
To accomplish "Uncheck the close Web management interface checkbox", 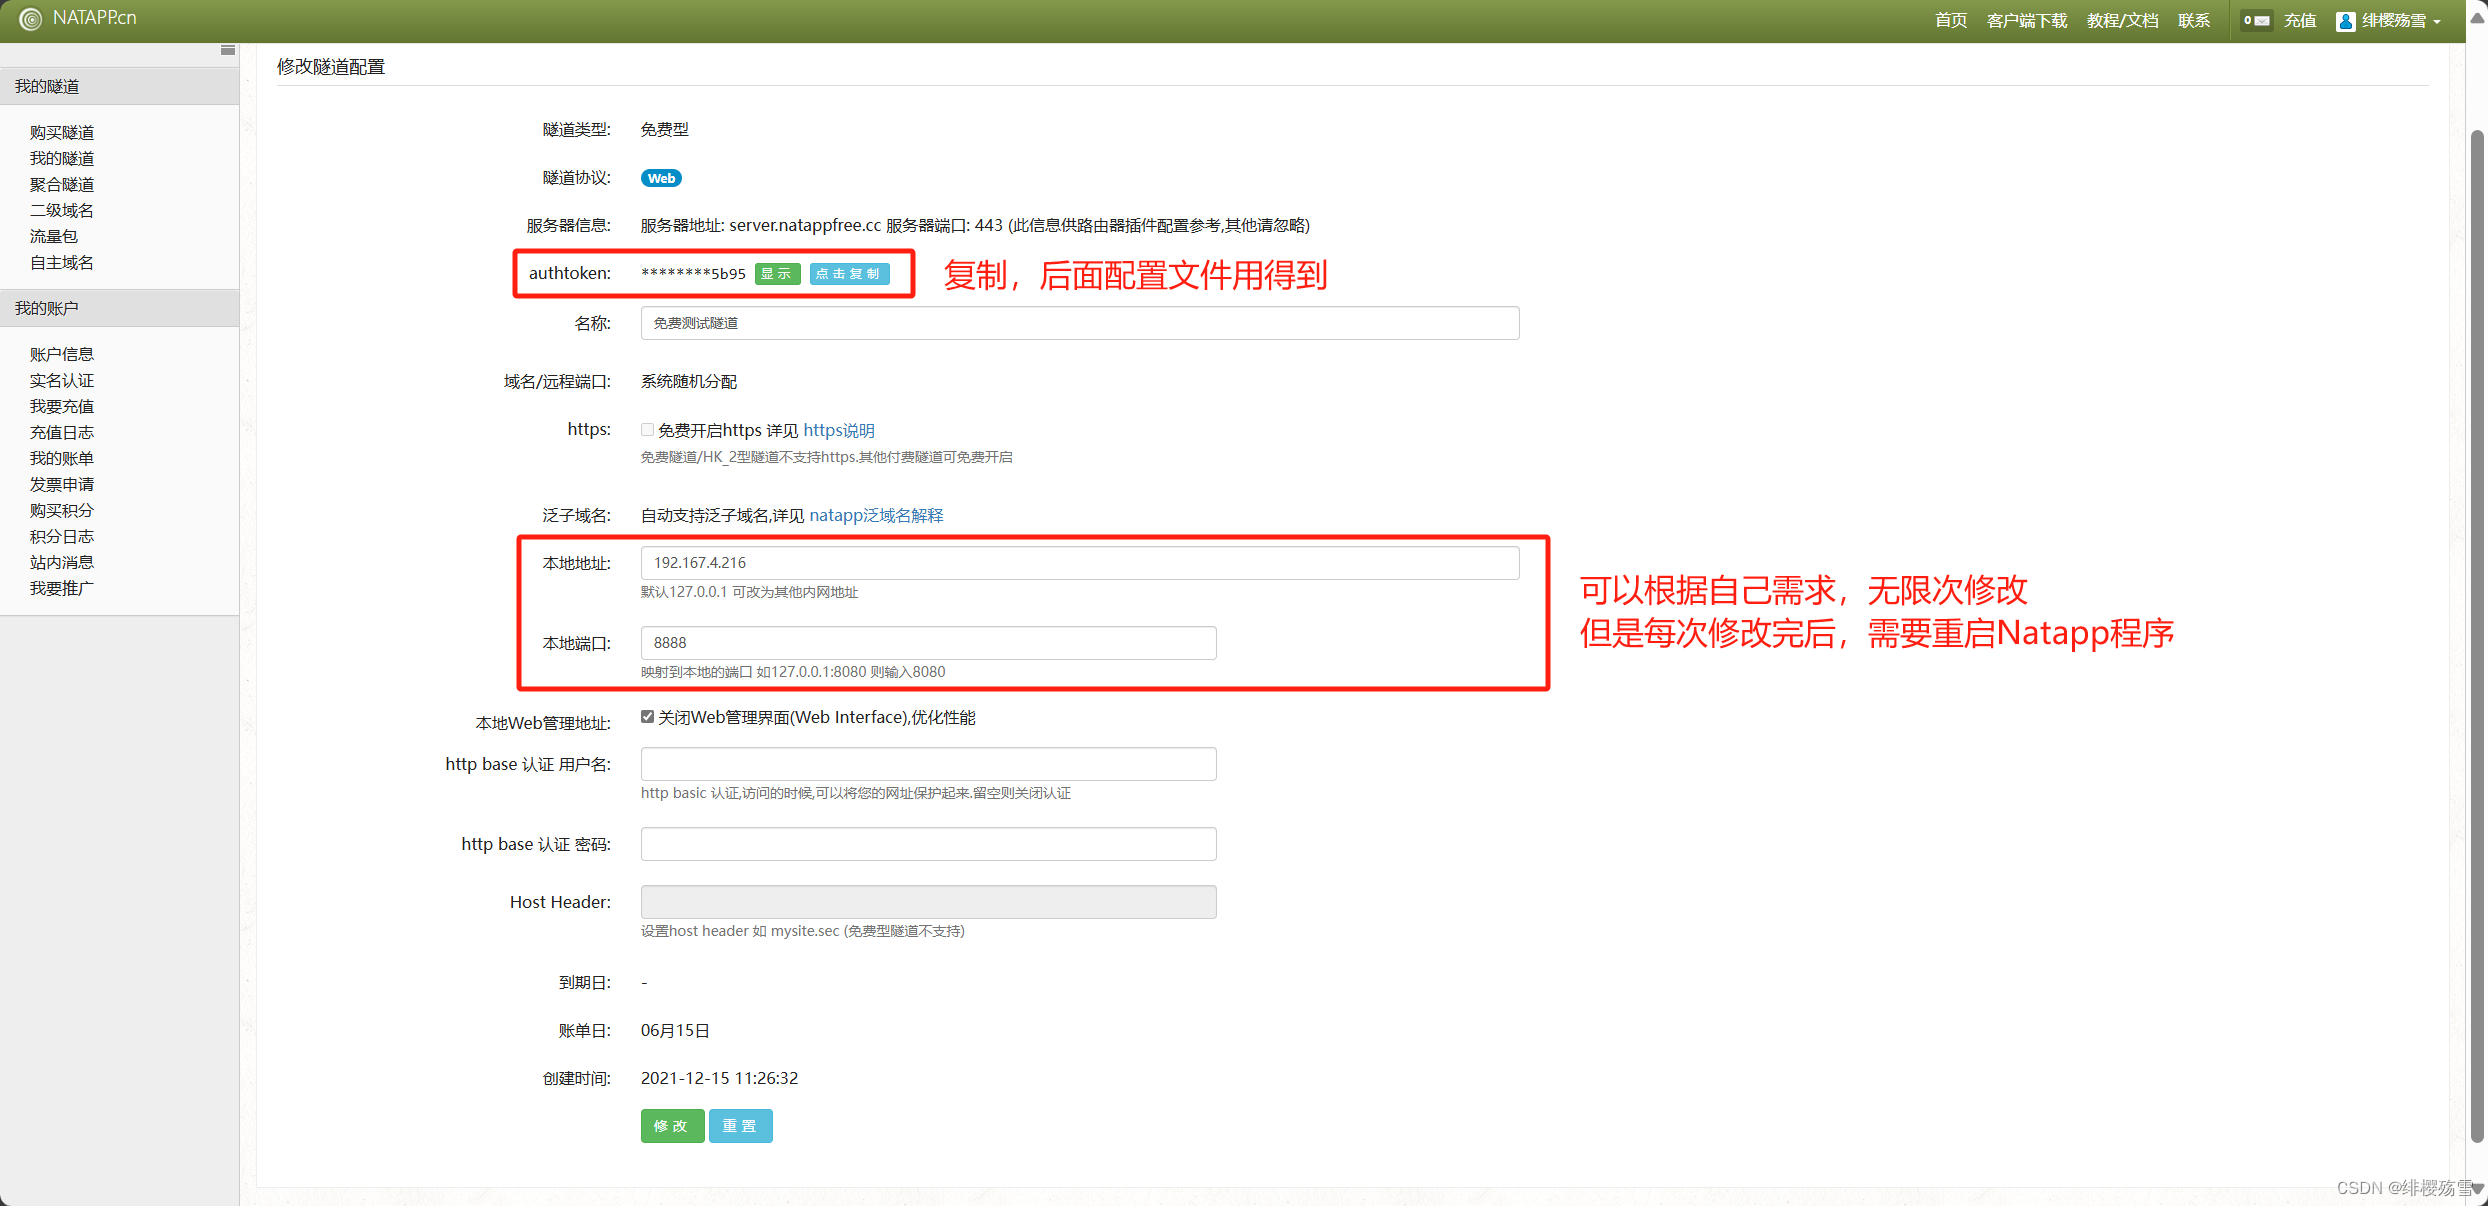I will 648,717.
